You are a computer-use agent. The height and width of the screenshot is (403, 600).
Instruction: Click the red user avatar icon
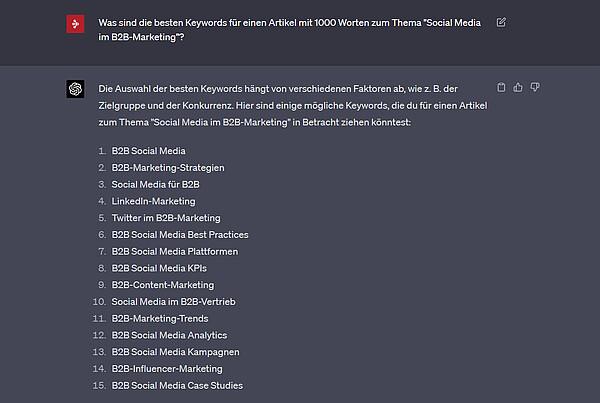(75, 24)
